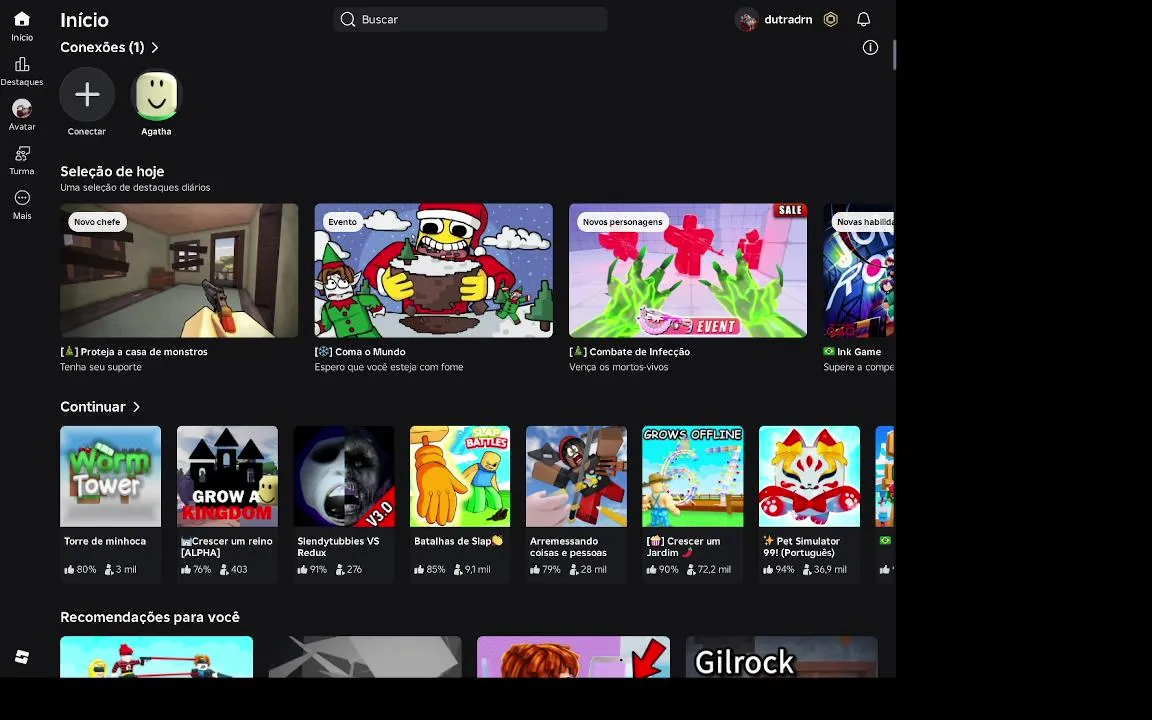Click the Coma o Mundo title text
This screenshot has width=1152, height=720.
pos(360,352)
